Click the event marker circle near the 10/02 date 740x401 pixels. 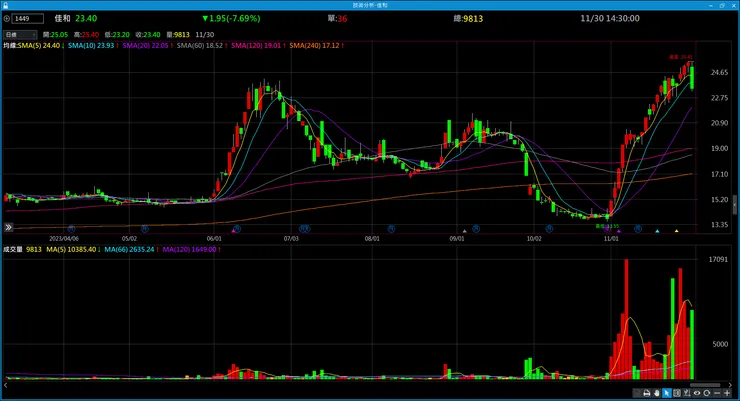coord(549,229)
